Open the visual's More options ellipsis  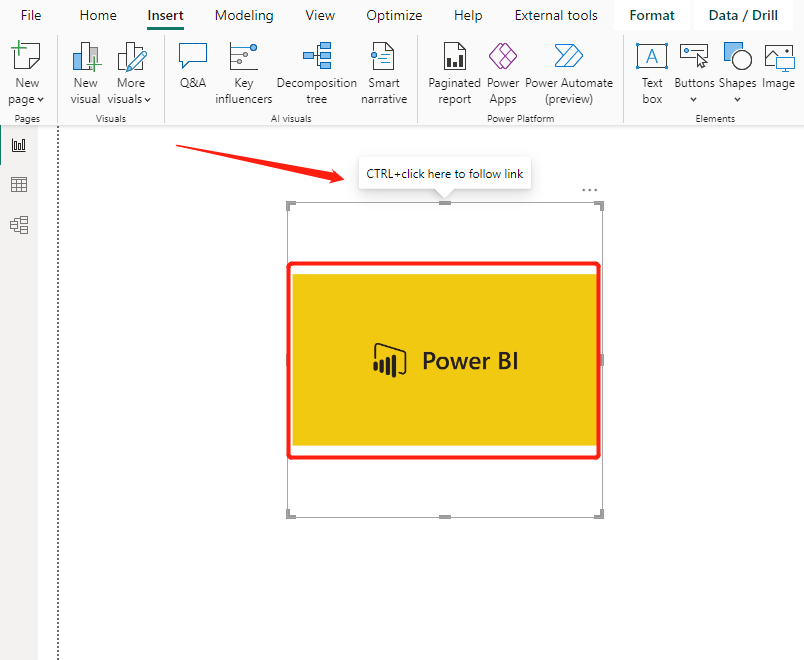click(x=590, y=190)
